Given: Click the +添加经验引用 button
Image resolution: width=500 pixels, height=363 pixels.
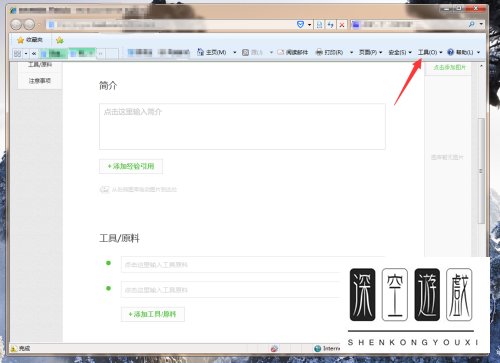Looking at the screenshot, I should point(131,166).
